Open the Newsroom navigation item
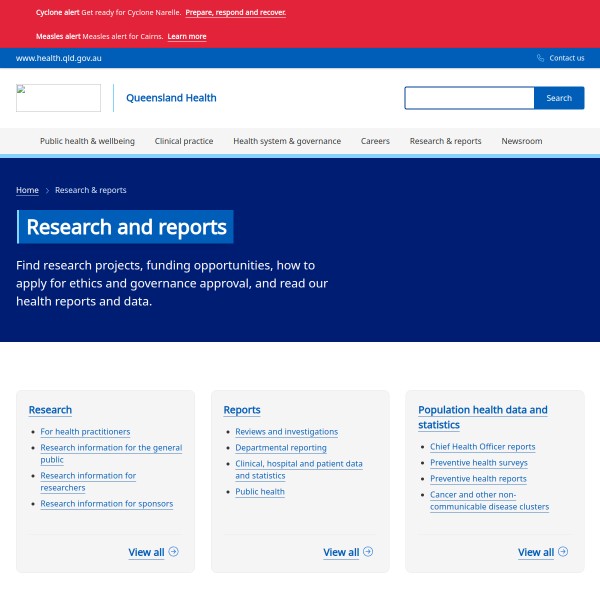Image resolution: width=600 pixels, height=600 pixels. pos(521,141)
